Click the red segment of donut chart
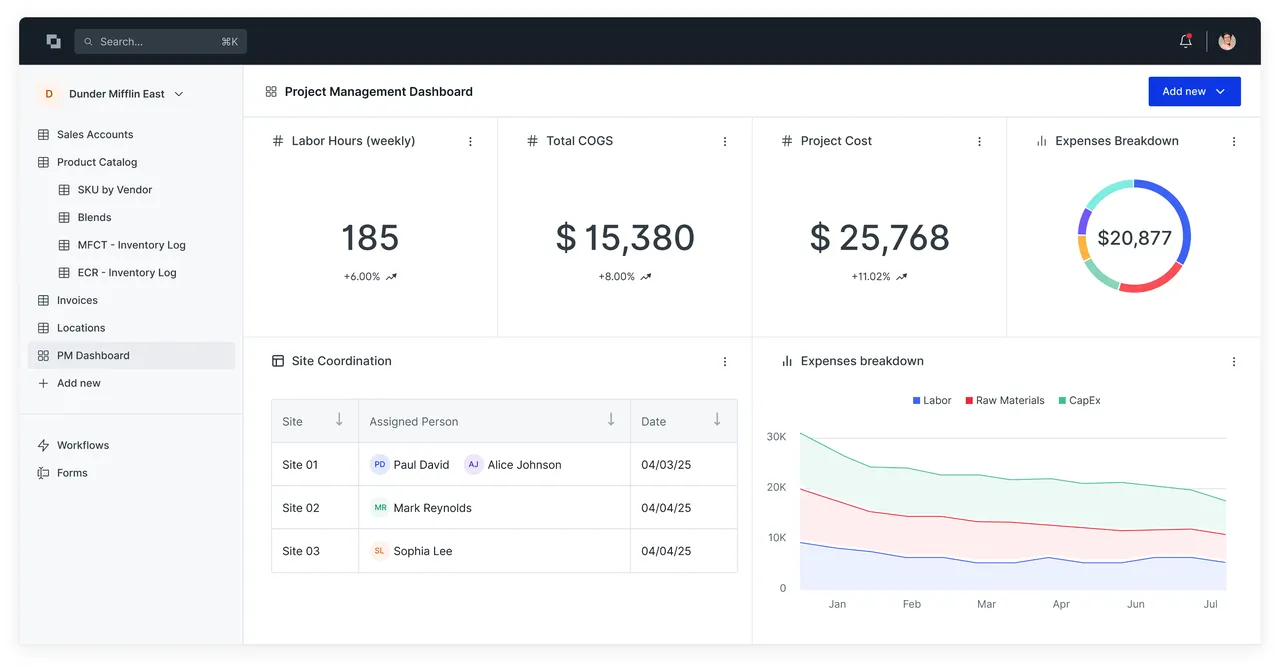1280x669 pixels. tap(1151, 283)
